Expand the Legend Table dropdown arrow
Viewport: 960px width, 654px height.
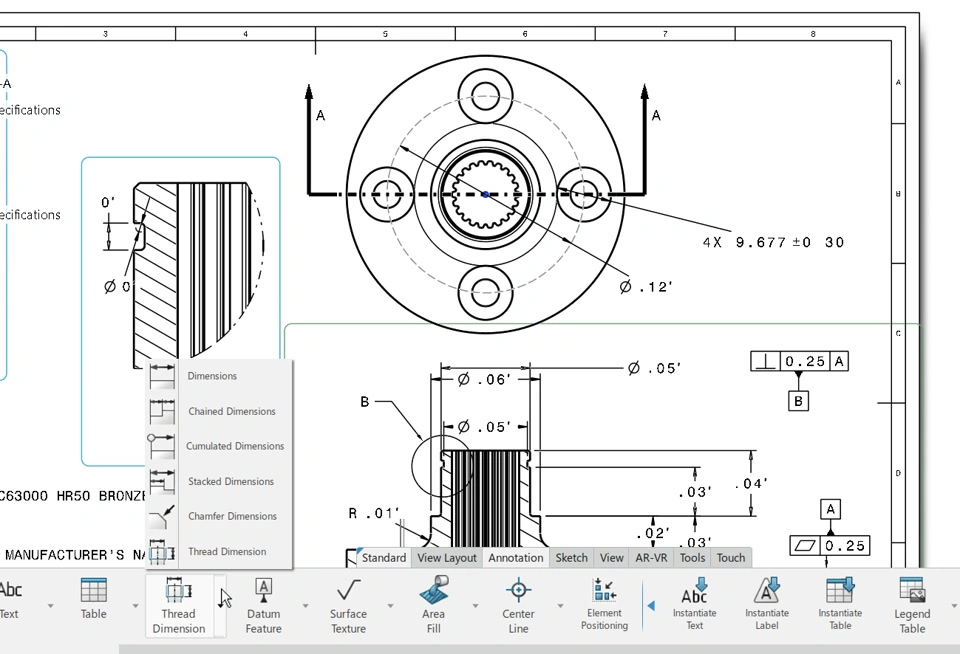954,606
